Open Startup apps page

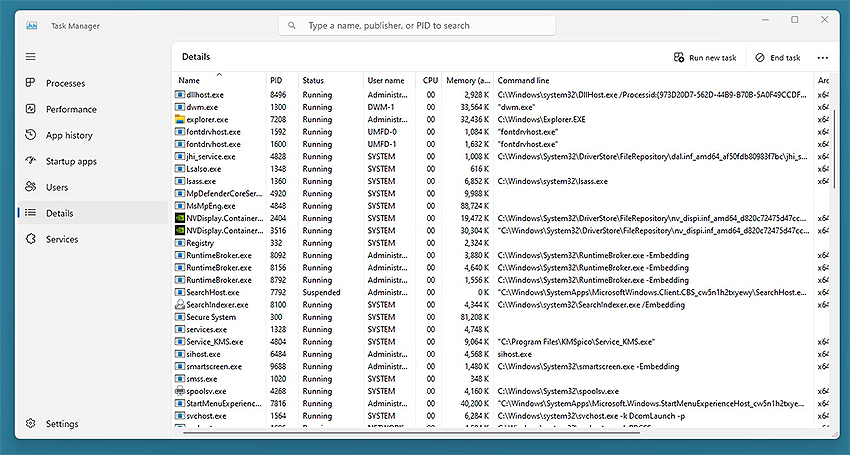coord(93,161)
